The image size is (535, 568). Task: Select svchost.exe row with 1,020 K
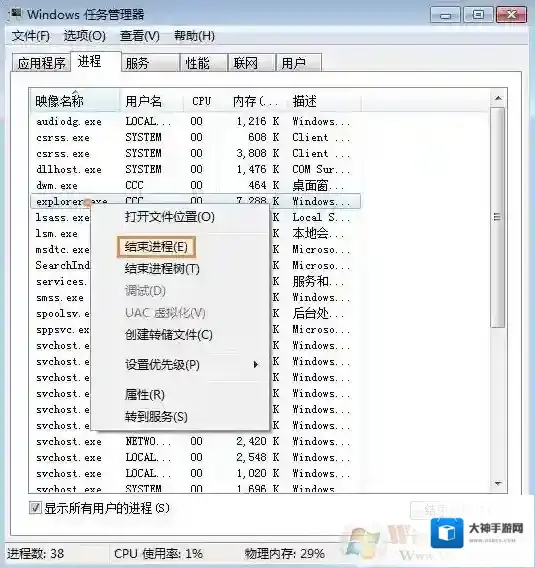(x=196, y=473)
